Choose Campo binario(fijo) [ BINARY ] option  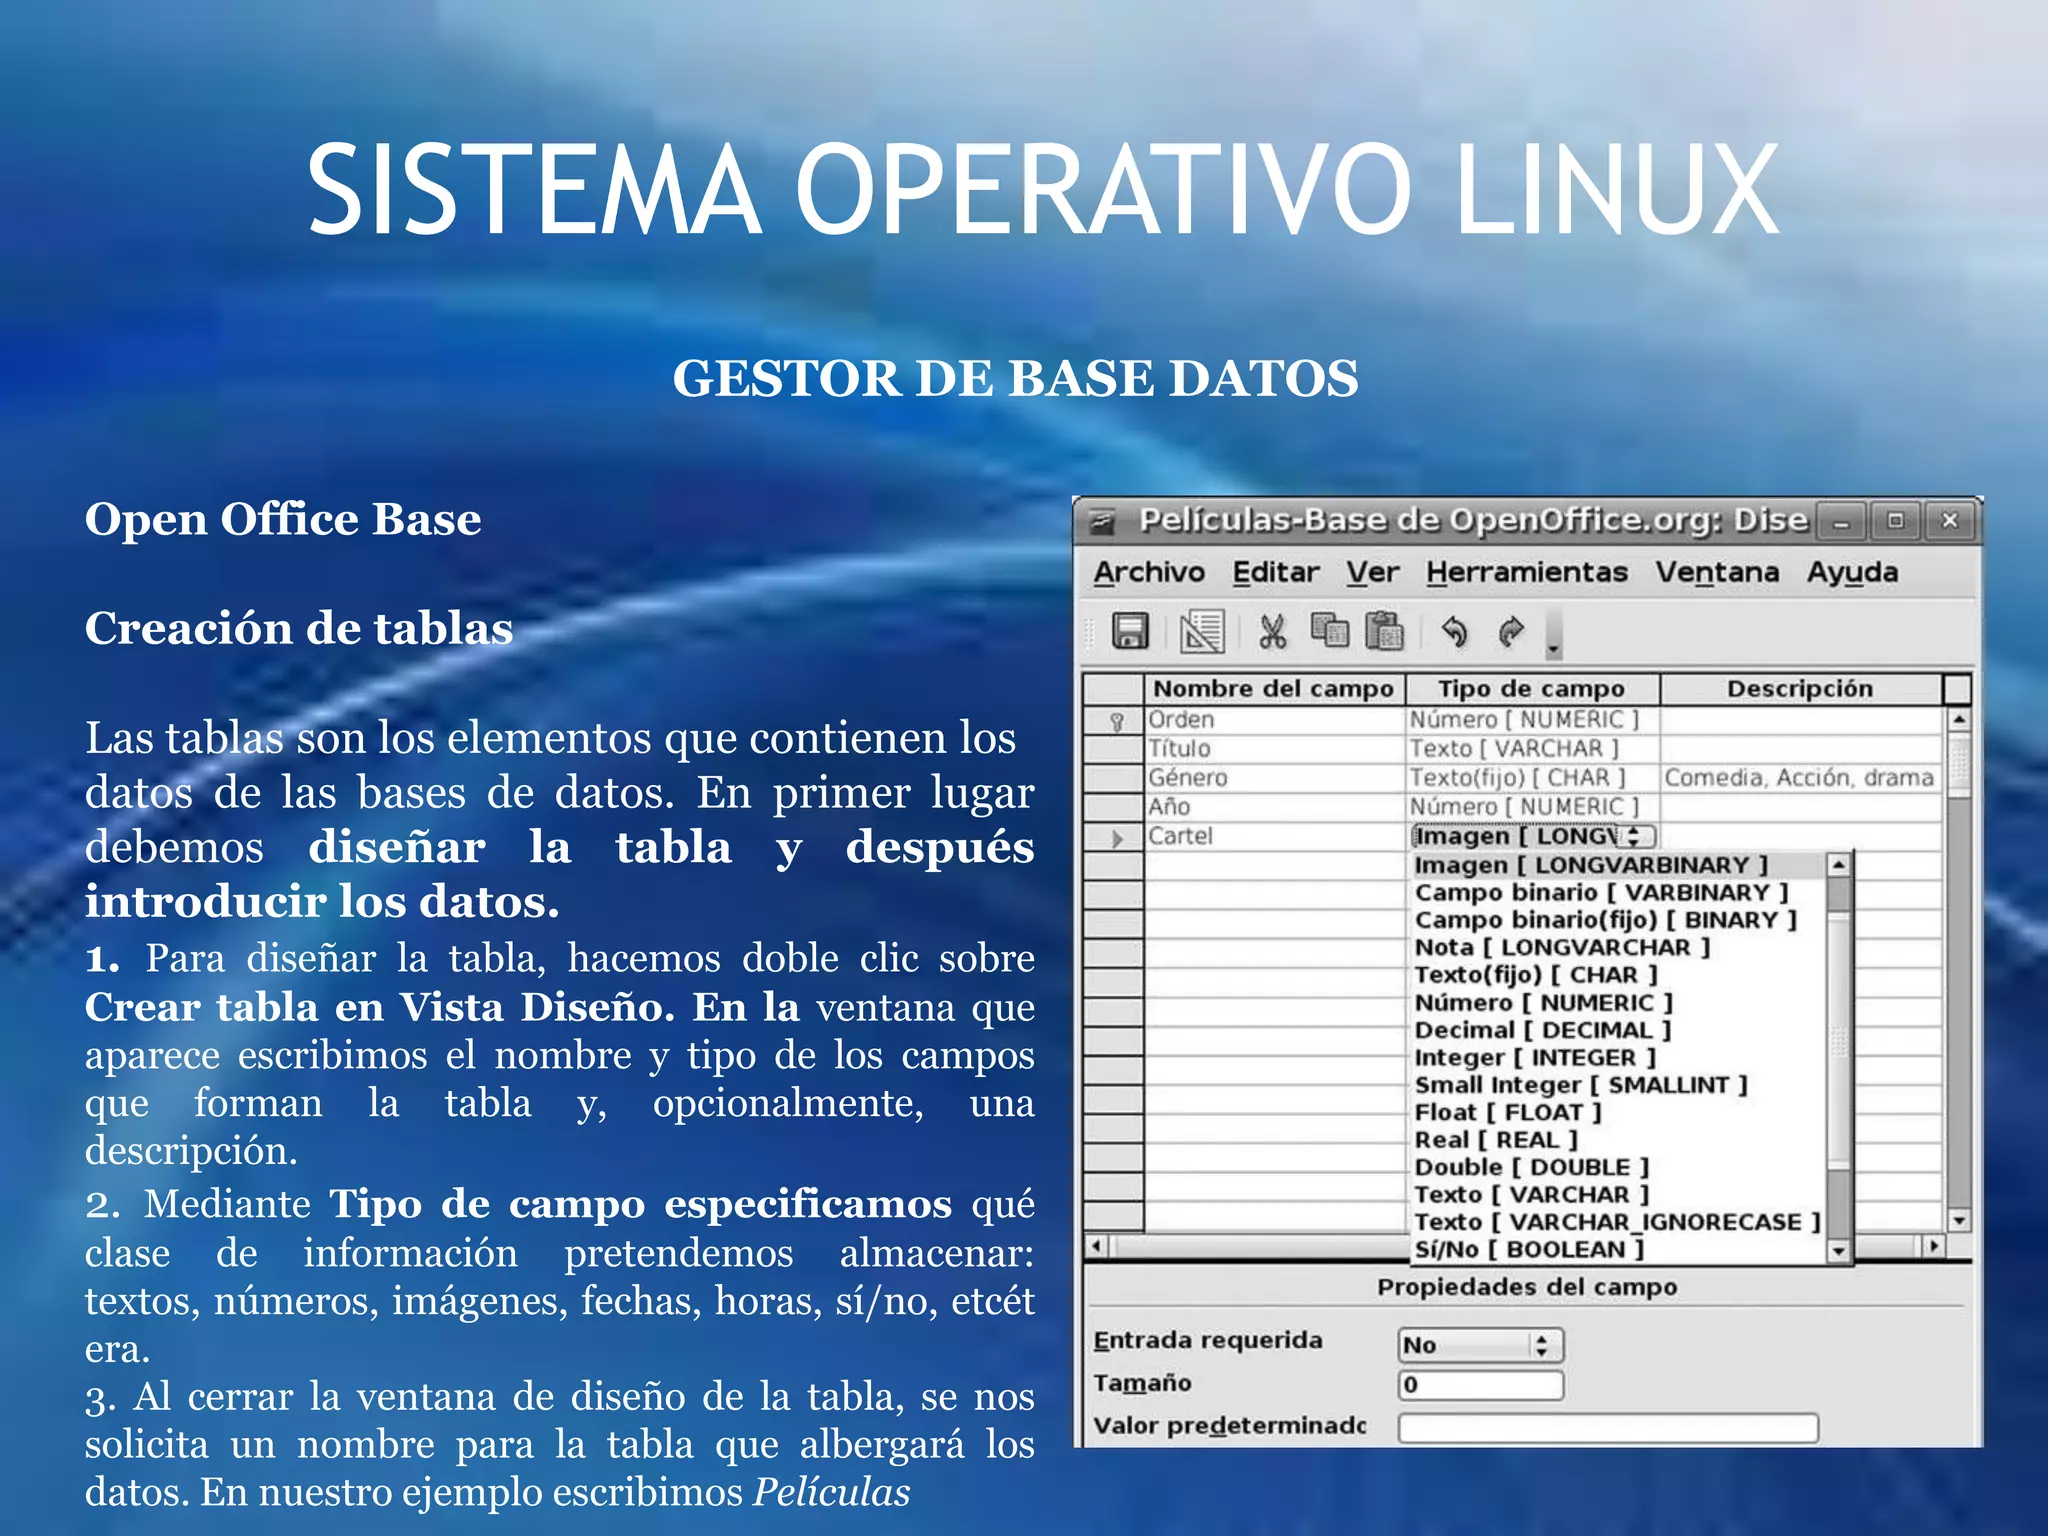coord(1618,920)
